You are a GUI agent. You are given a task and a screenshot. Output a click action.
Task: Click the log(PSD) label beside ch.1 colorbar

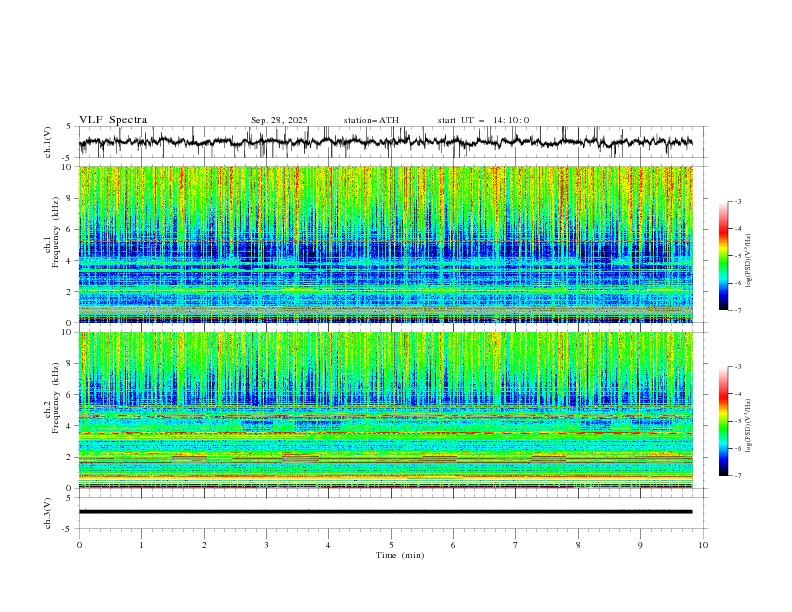(x=748, y=261)
